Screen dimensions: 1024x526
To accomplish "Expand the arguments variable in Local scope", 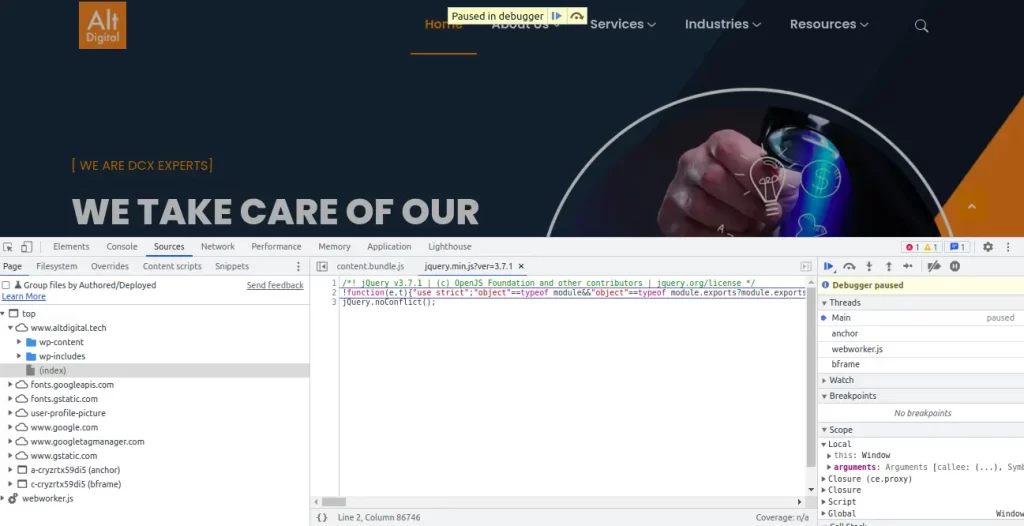I will [x=829, y=467].
